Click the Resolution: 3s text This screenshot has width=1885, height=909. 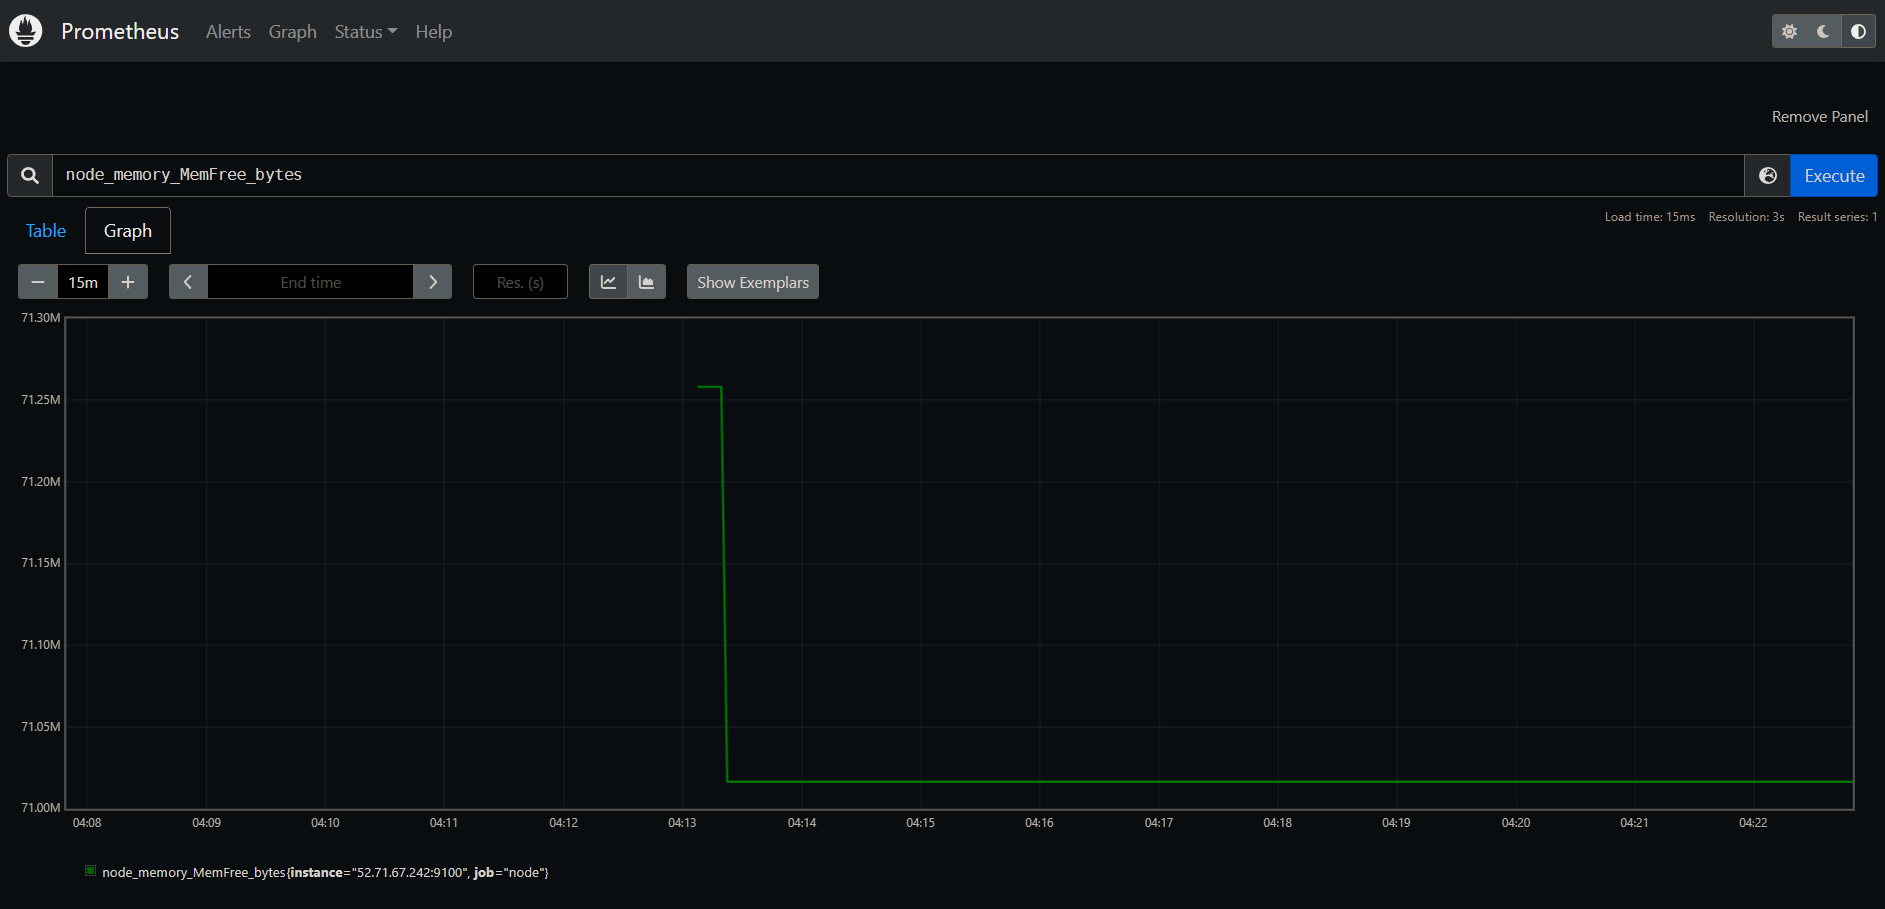1746,217
